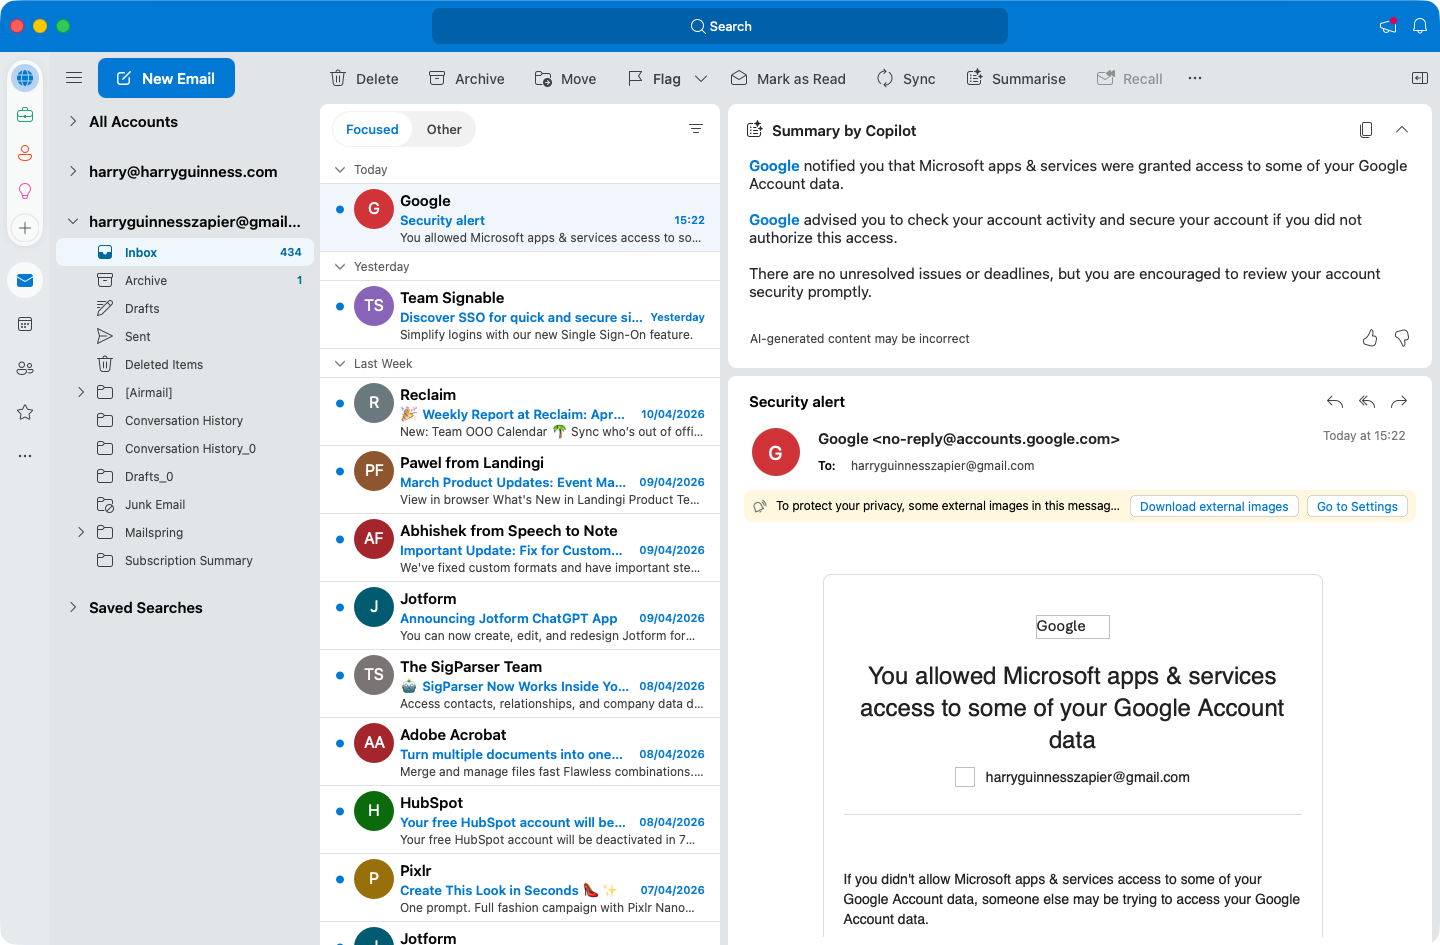Collapse the Summary by Copilot panel

tap(1402, 129)
